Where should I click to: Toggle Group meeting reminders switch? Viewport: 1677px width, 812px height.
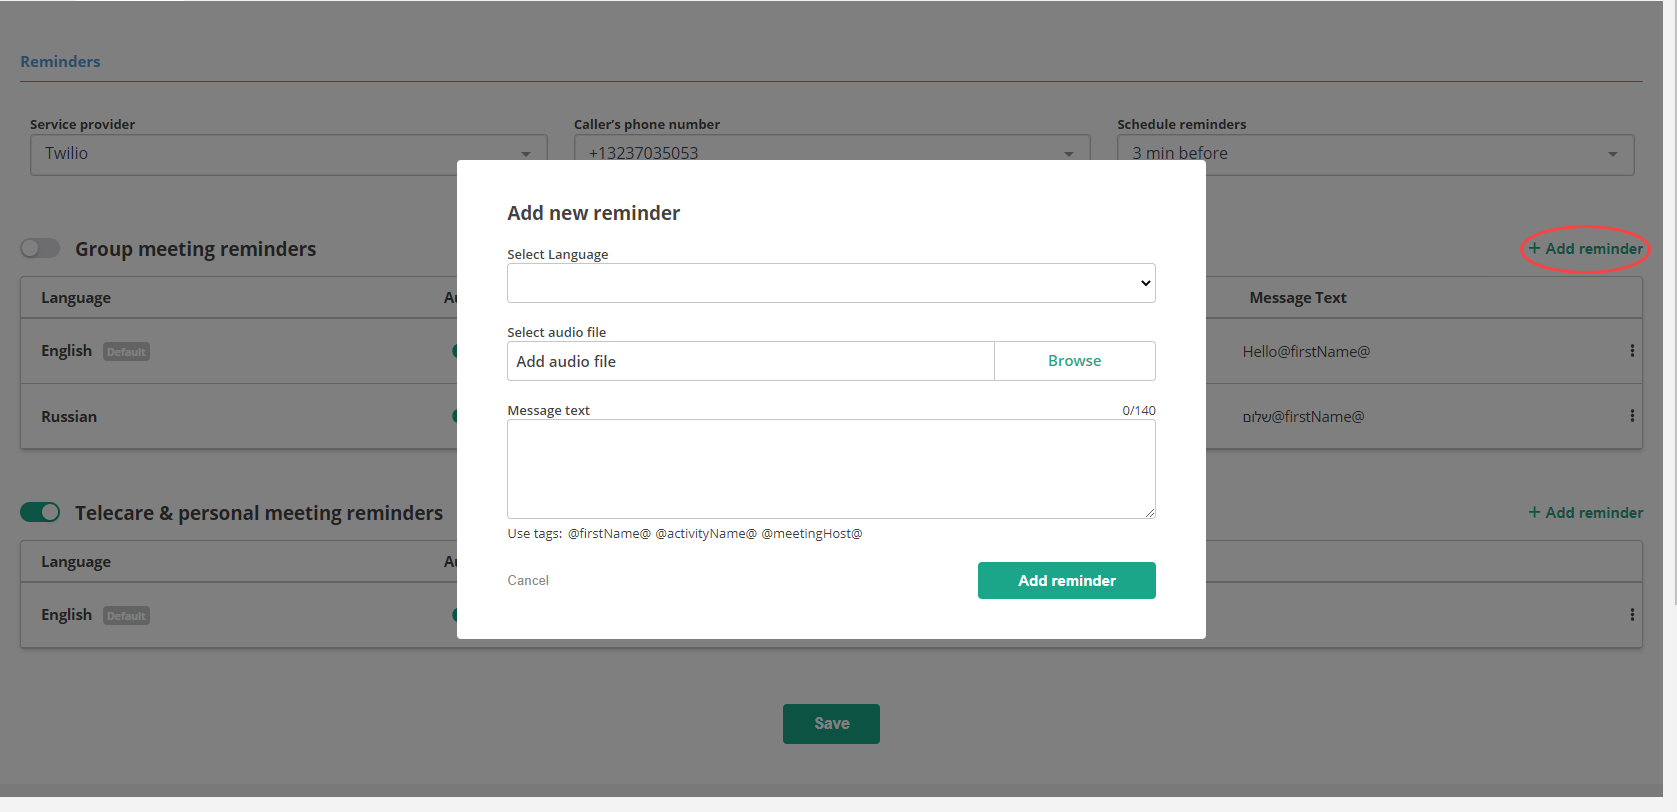40,248
